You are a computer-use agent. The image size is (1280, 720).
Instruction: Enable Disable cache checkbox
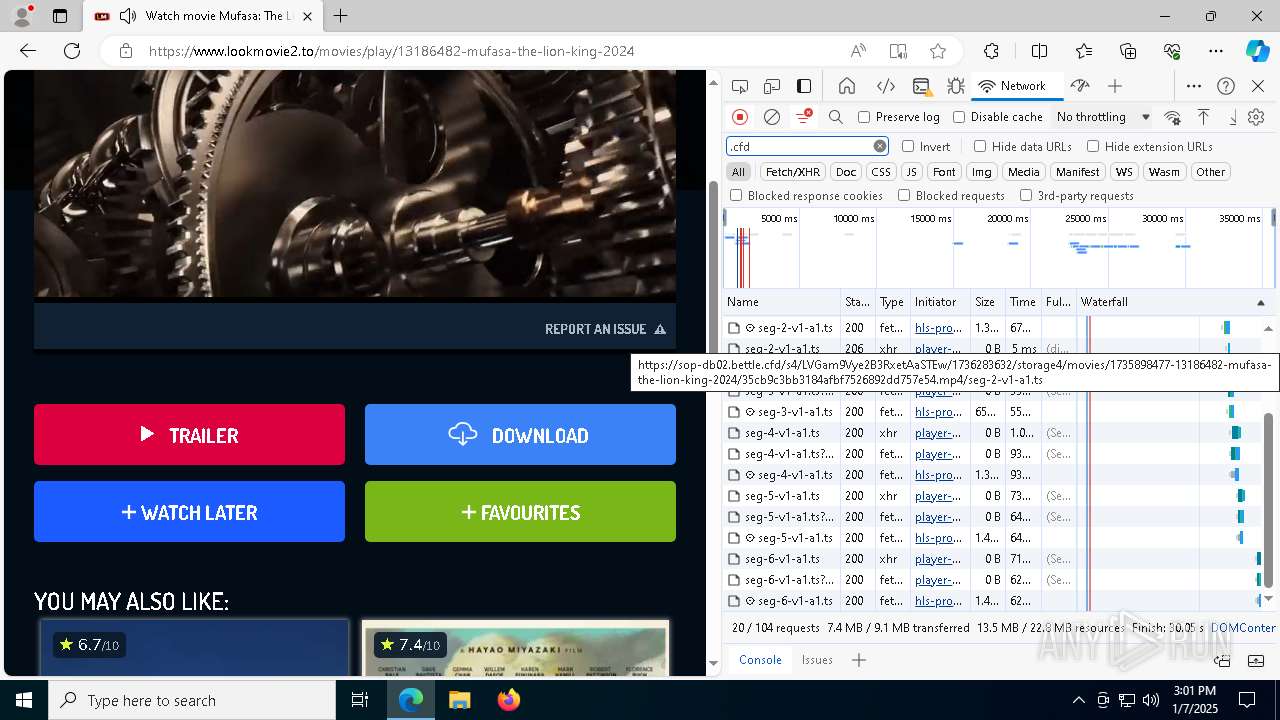959,117
